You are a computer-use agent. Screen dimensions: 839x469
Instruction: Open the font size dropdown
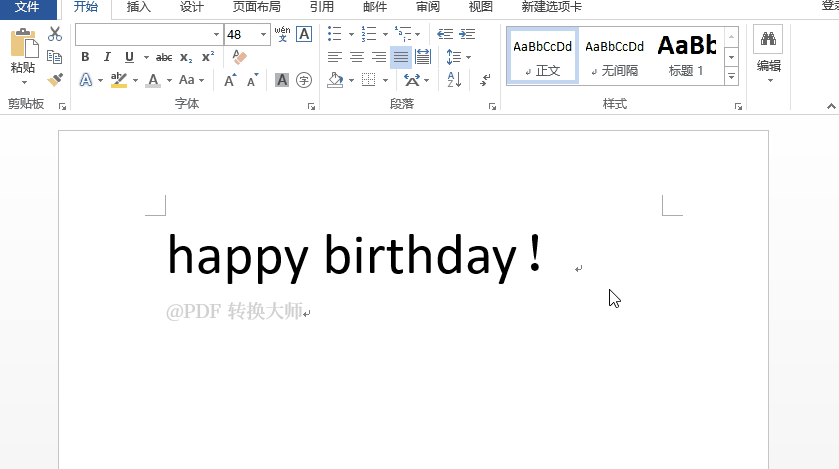pos(263,35)
